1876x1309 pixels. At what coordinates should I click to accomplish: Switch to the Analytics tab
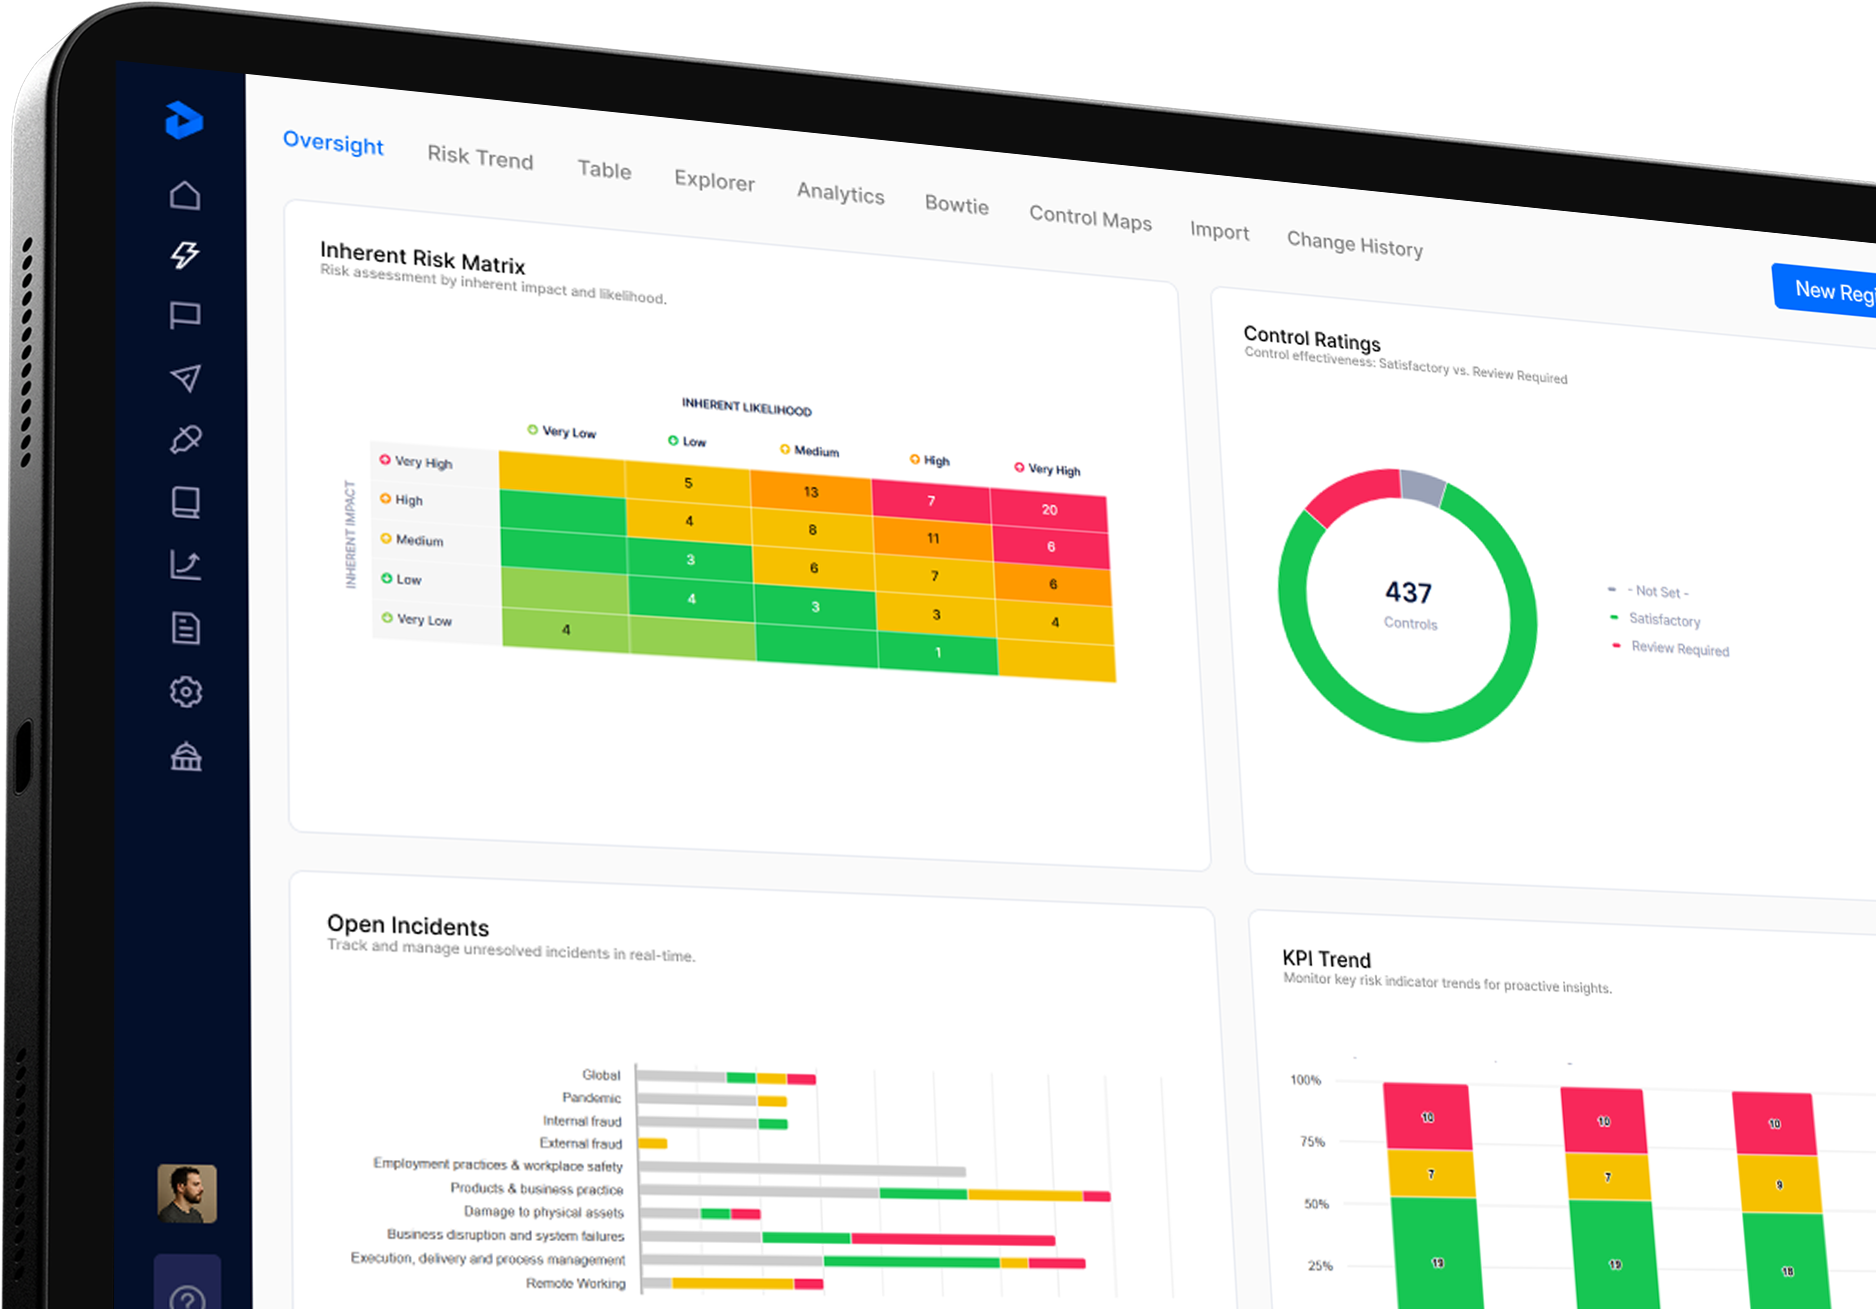tap(840, 193)
